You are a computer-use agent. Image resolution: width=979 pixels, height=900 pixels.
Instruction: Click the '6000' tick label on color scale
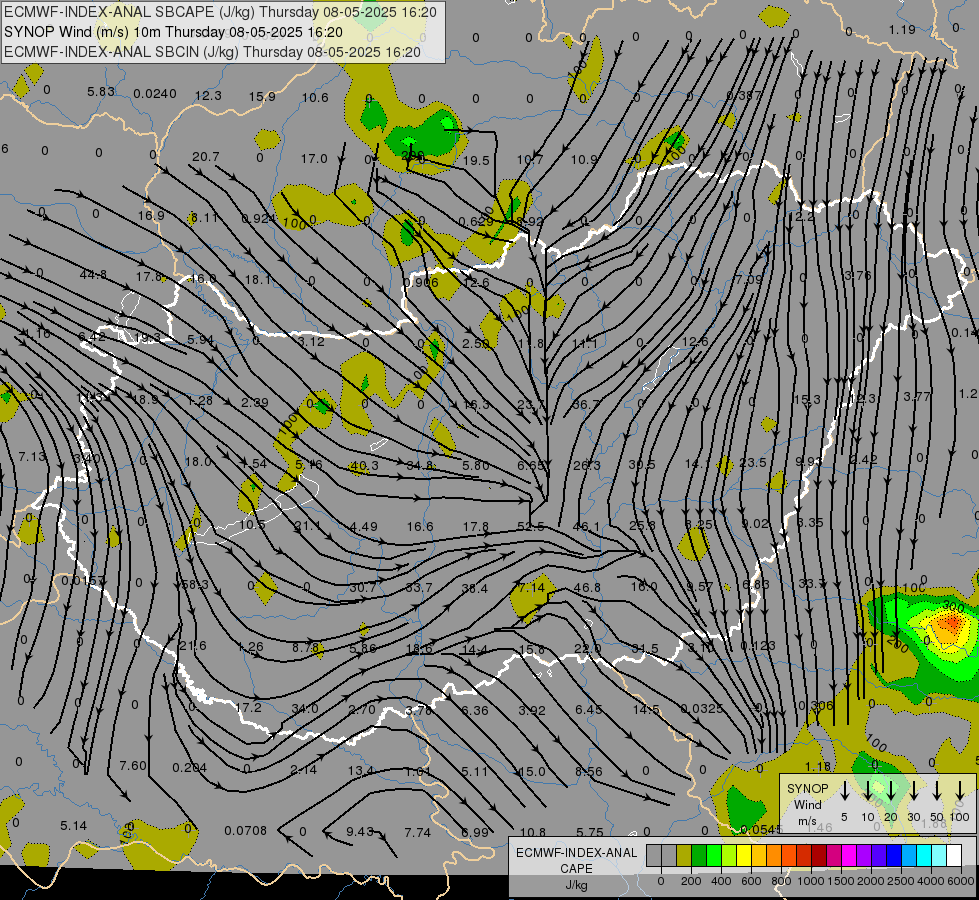point(961,881)
